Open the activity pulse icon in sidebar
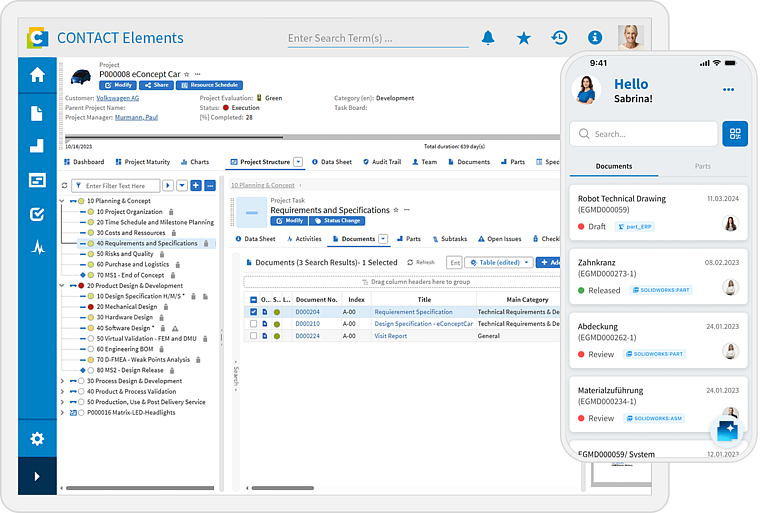768x513 pixels. (38, 247)
